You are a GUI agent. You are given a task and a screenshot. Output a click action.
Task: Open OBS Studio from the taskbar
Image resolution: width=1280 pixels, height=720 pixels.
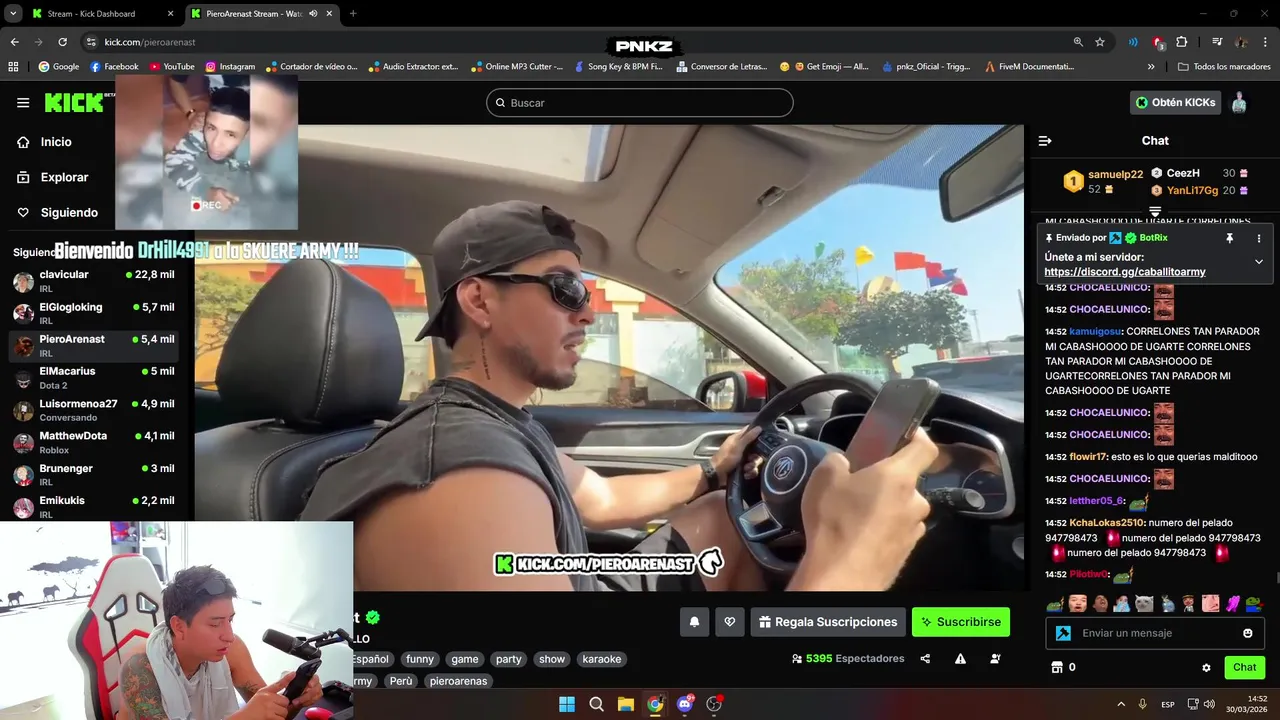point(714,704)
